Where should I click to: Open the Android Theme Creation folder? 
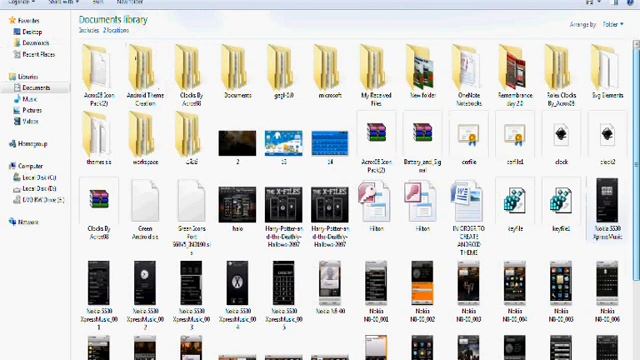point(145,76)
